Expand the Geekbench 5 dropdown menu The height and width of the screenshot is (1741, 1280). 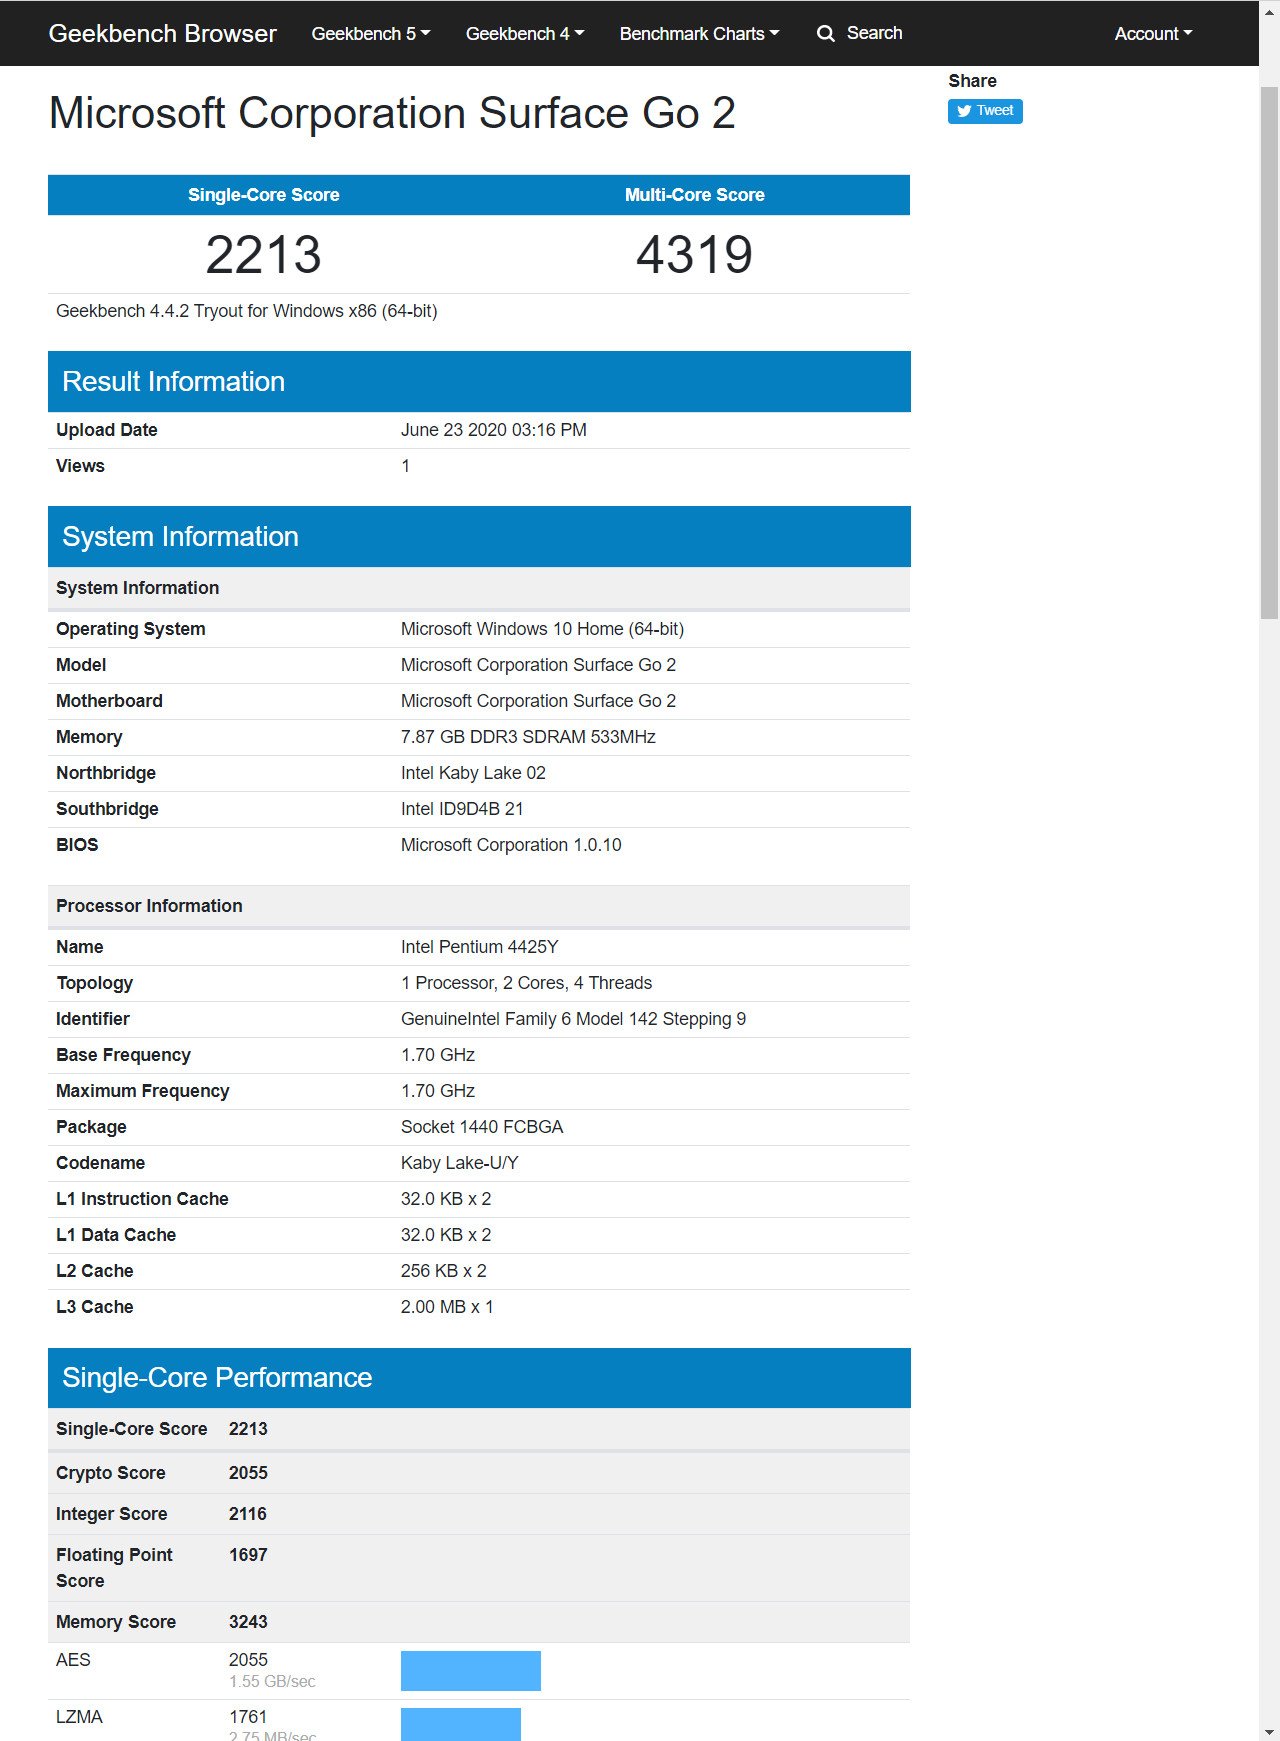pyautogui.click(x=371, y=33)
